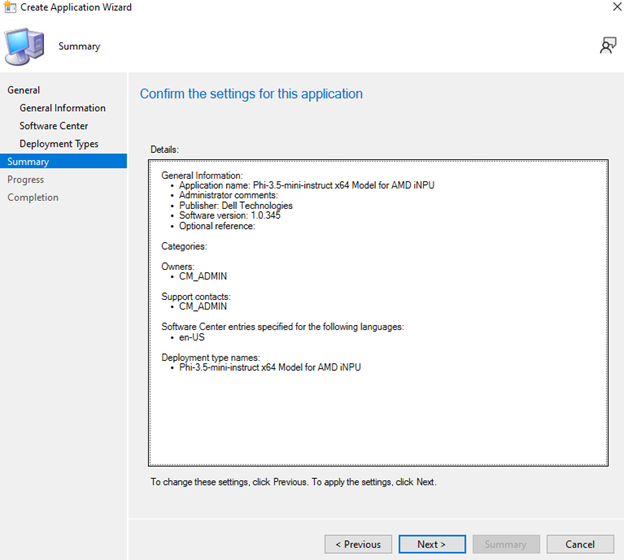The height and width of the screenshot is (560, 624).
Task: Click the computer icon in the Summary header
Action: pyautogui.click(x=26, y=45)
